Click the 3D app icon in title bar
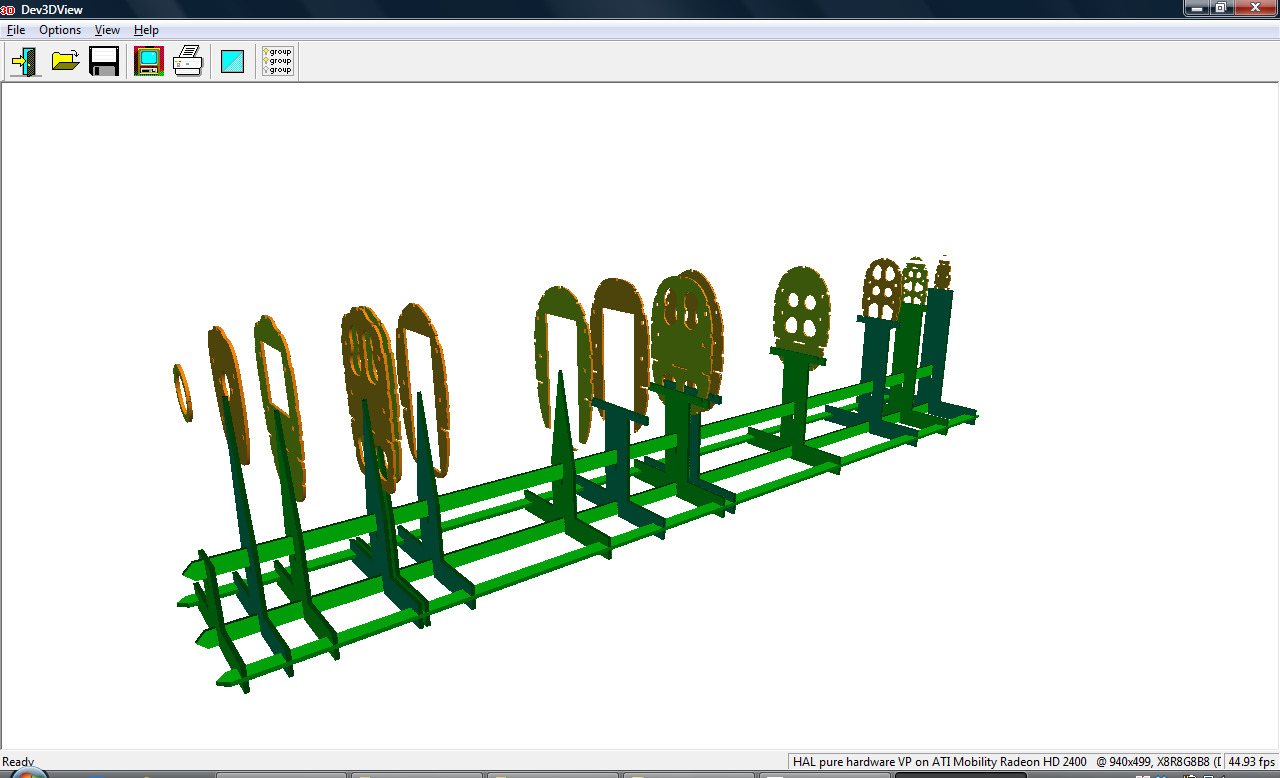1280x778 pixels. click(8, 9)
